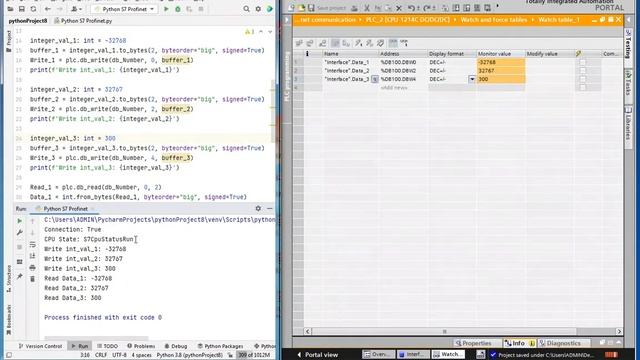Rerun using the green play icon in Run panel
The image size is (640, 360).
tap(19, 221)
